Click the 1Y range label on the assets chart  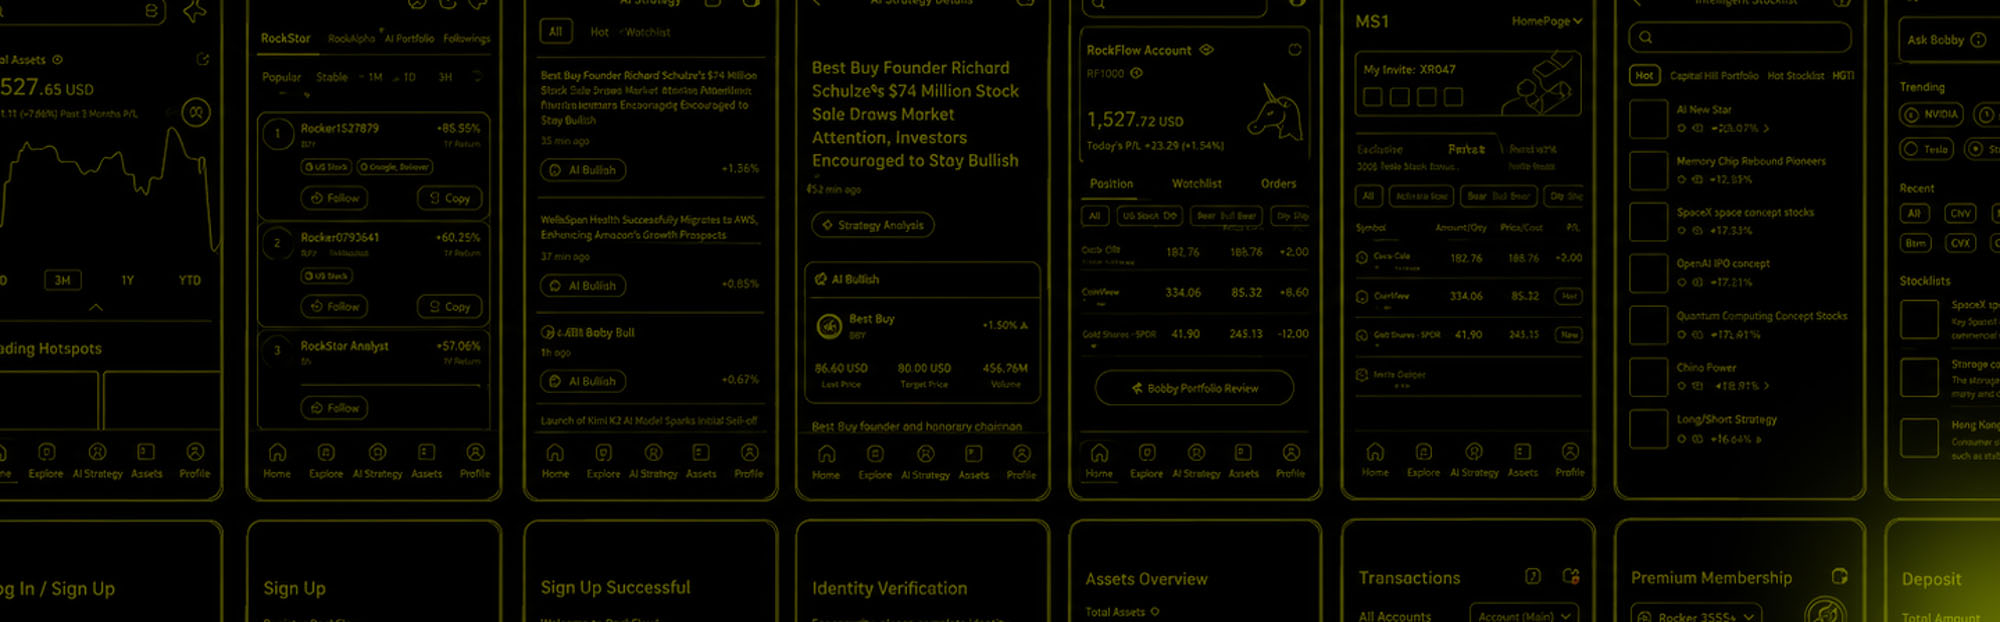[x=127, y=280]
